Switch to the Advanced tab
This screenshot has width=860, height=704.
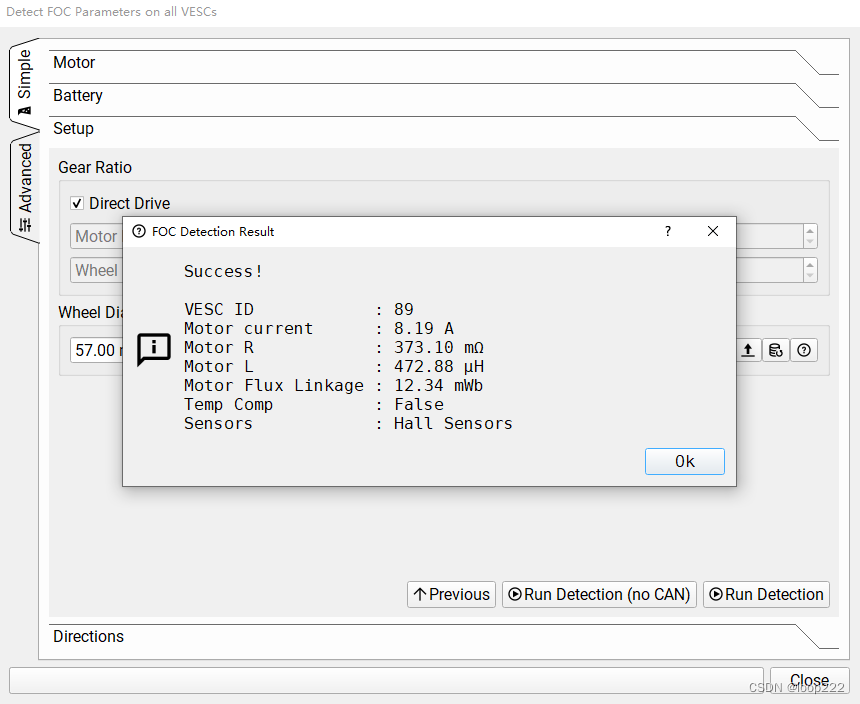25,186
